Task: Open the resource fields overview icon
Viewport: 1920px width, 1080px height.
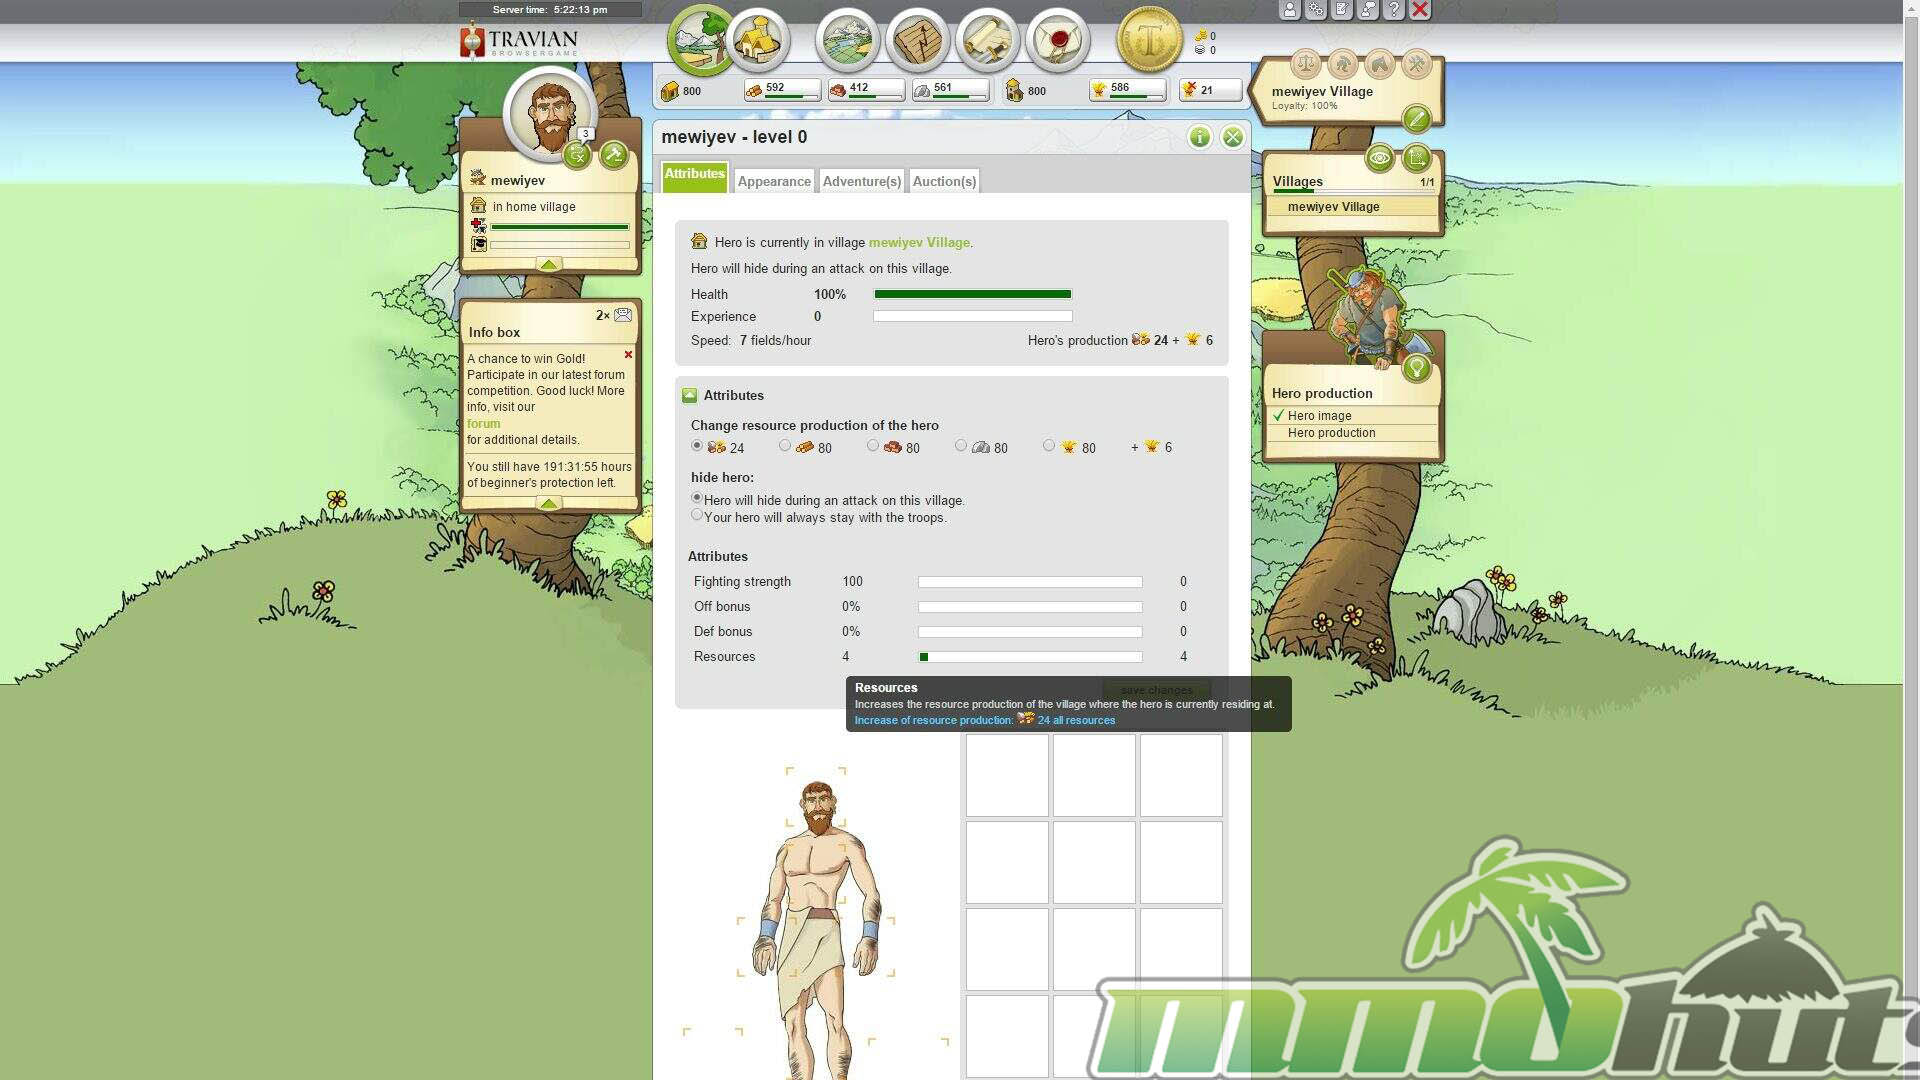Action: tap(701, 40)
